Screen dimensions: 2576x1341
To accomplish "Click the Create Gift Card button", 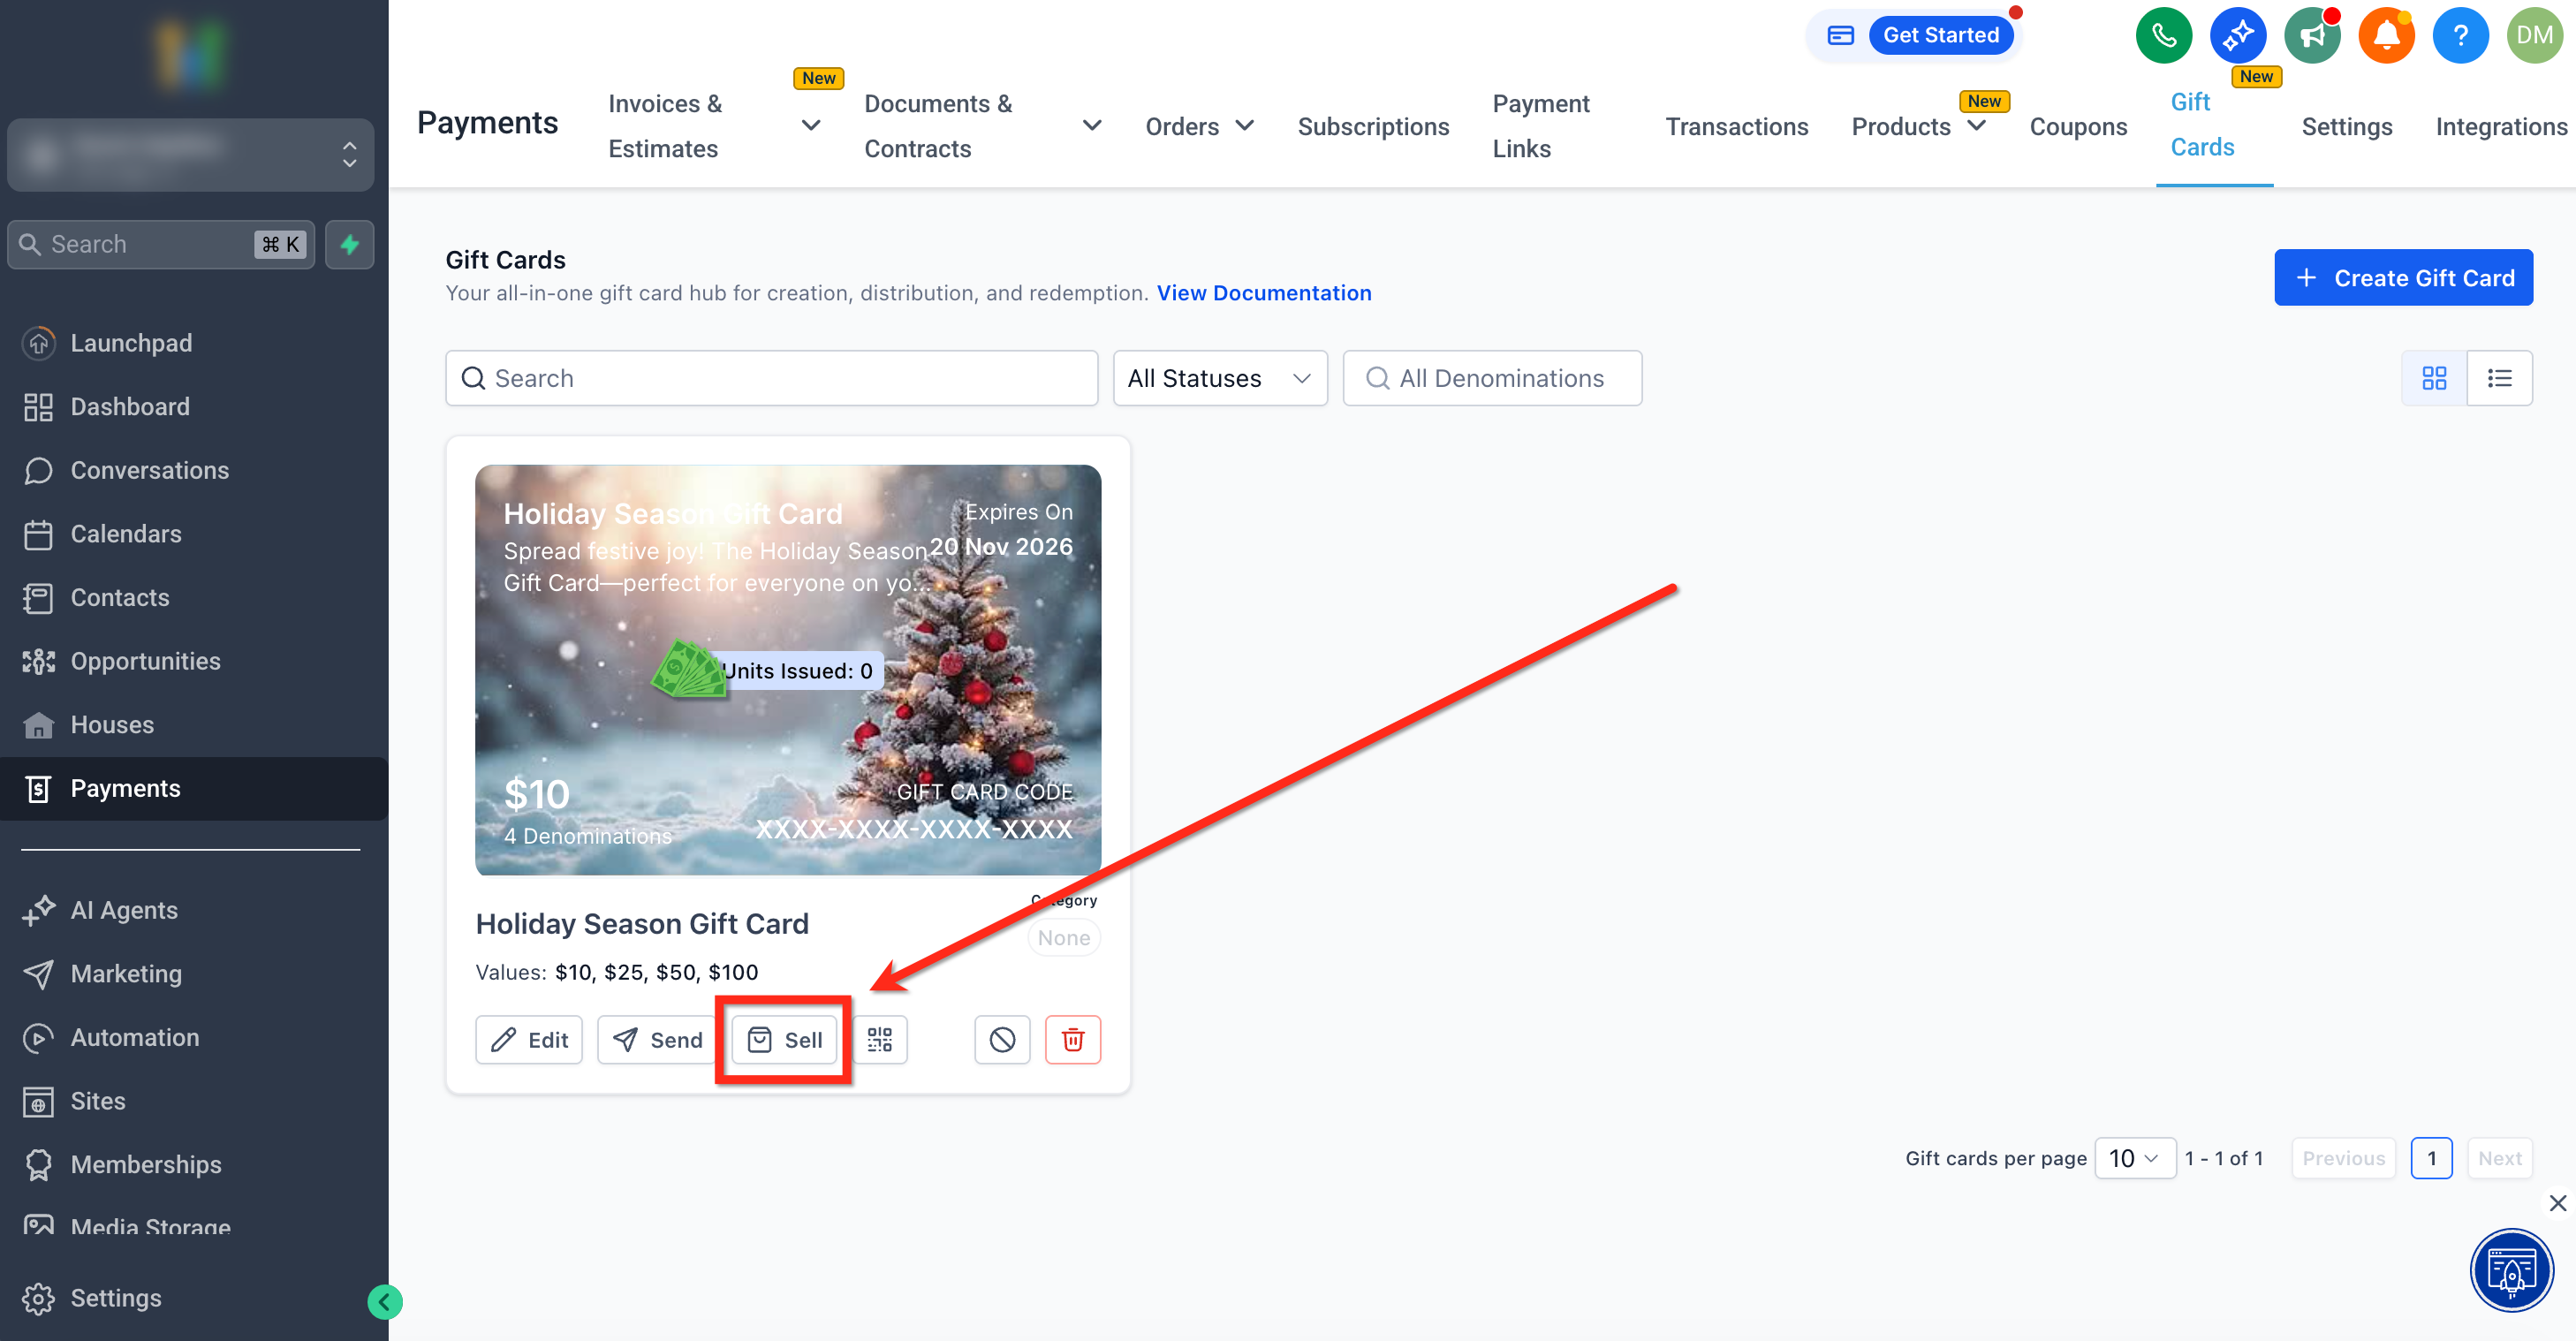I will (x=2402, y=278).
